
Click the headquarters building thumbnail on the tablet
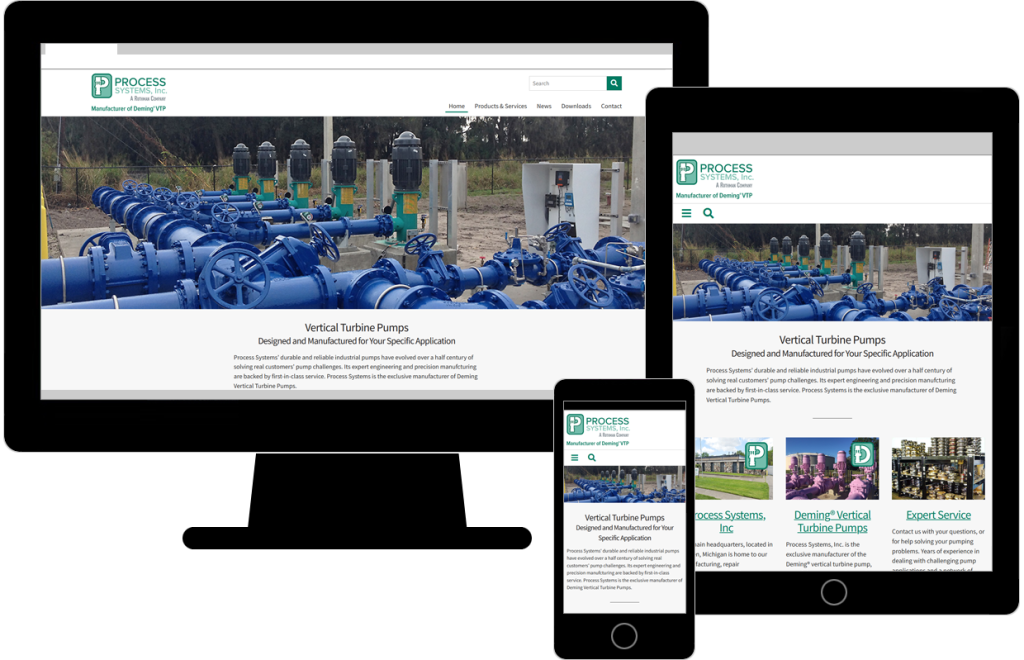pos(733,468)
